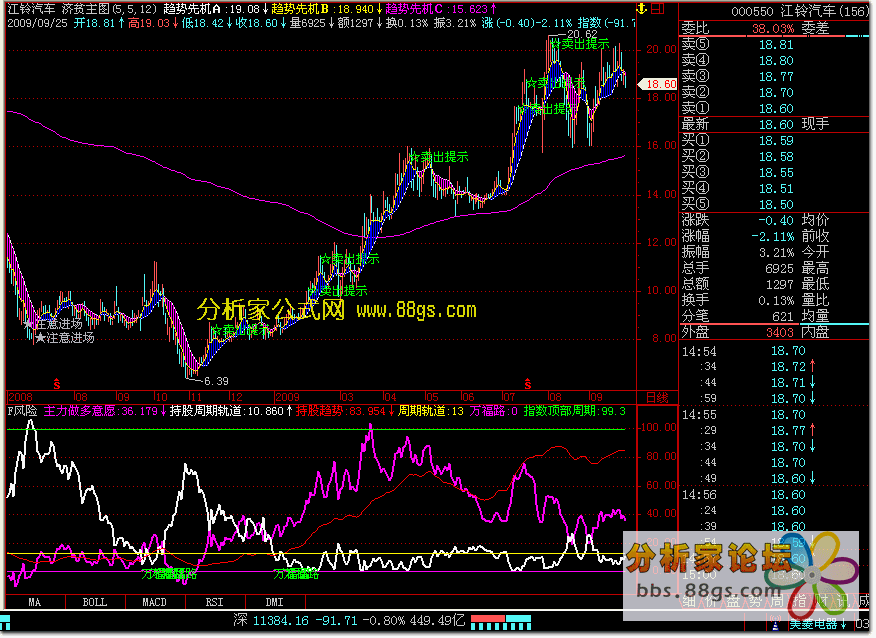
Task: Click the 买③ 18.55 bid row
Action: pyautogui.click(x=774, y=173)
